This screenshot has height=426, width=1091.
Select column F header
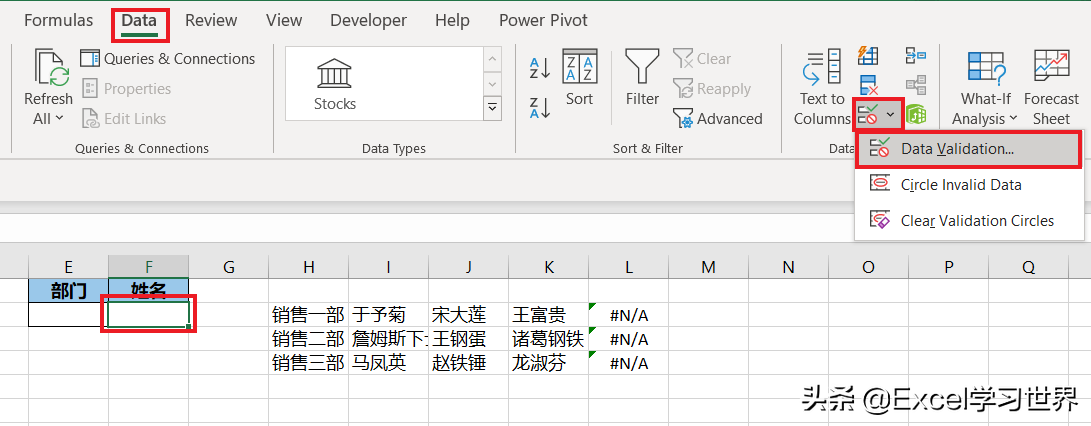pyautogui.click(x=149, y=267)
